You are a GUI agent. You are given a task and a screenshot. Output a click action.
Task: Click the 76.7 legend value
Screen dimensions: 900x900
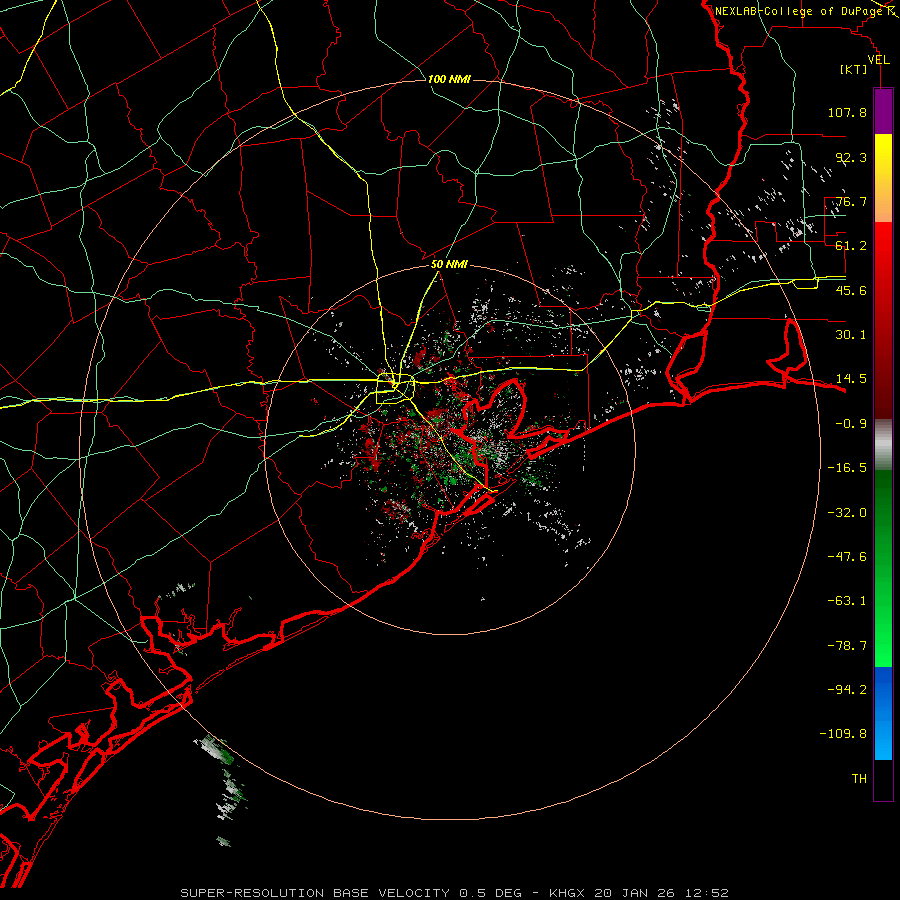(x=851, y=201)
